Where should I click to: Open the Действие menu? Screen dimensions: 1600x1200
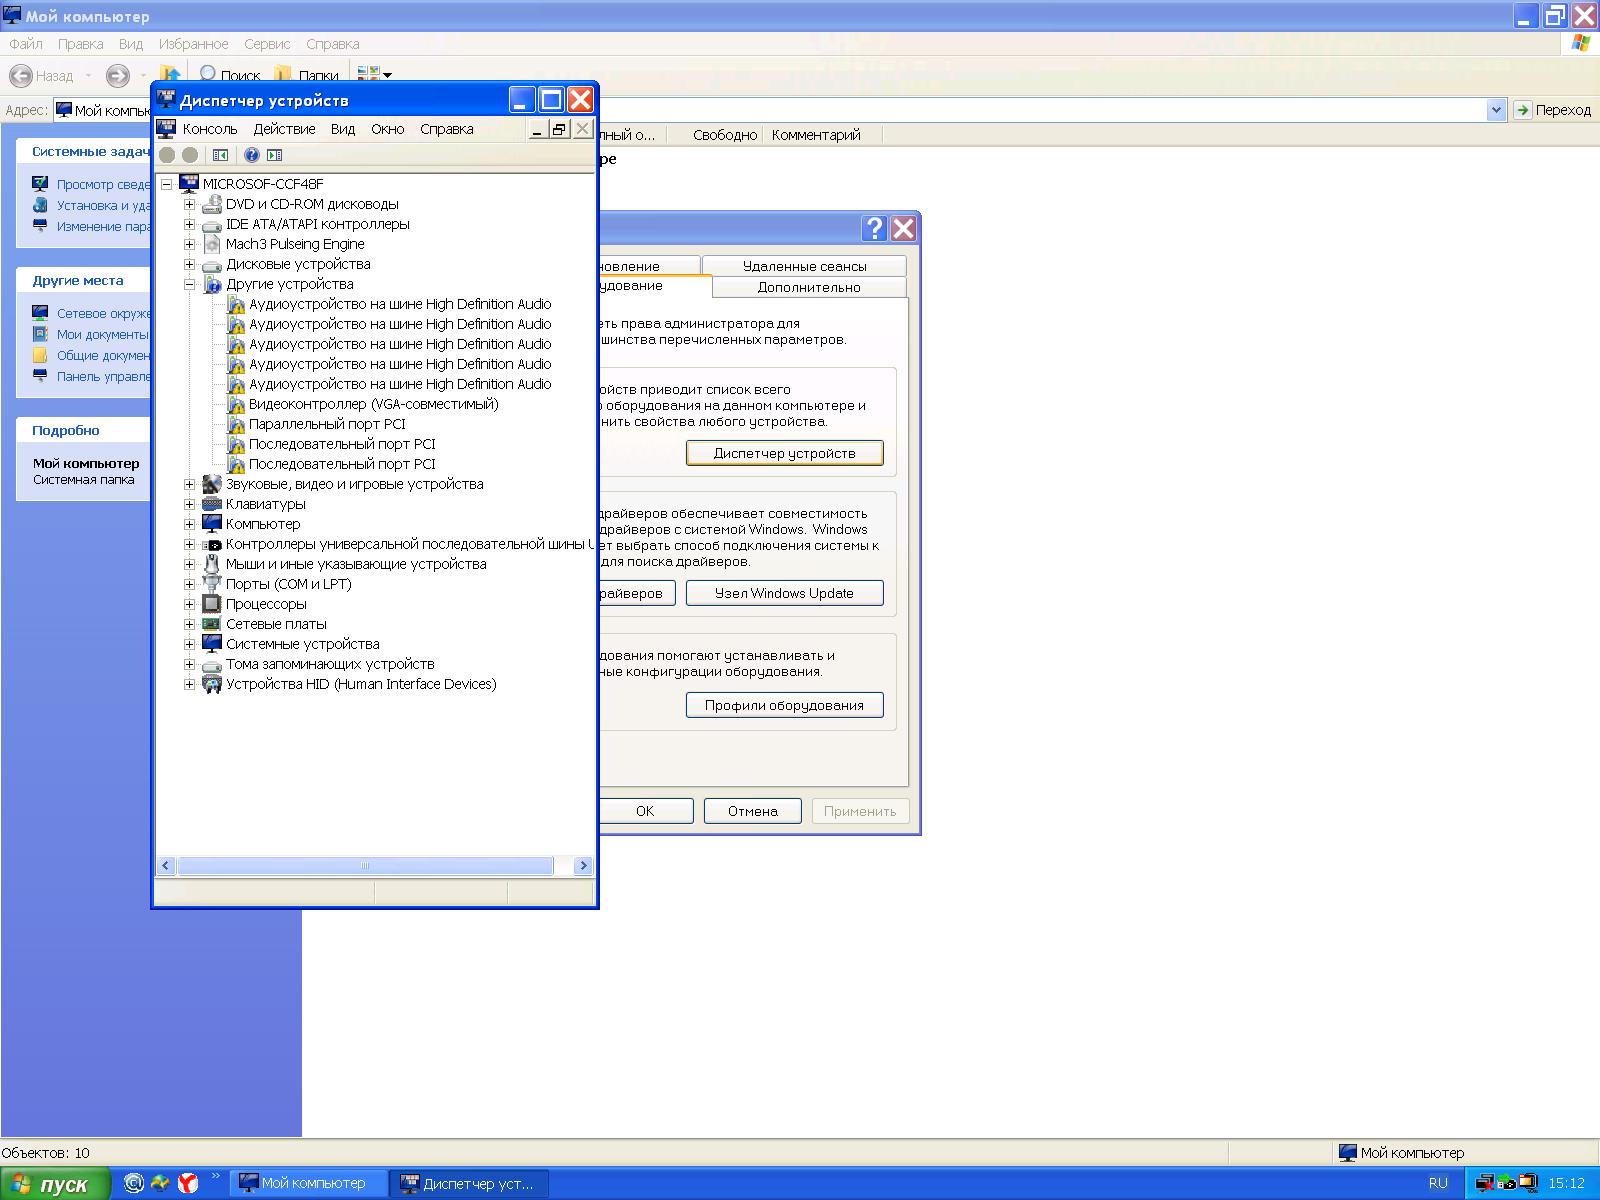coord(284,129)
